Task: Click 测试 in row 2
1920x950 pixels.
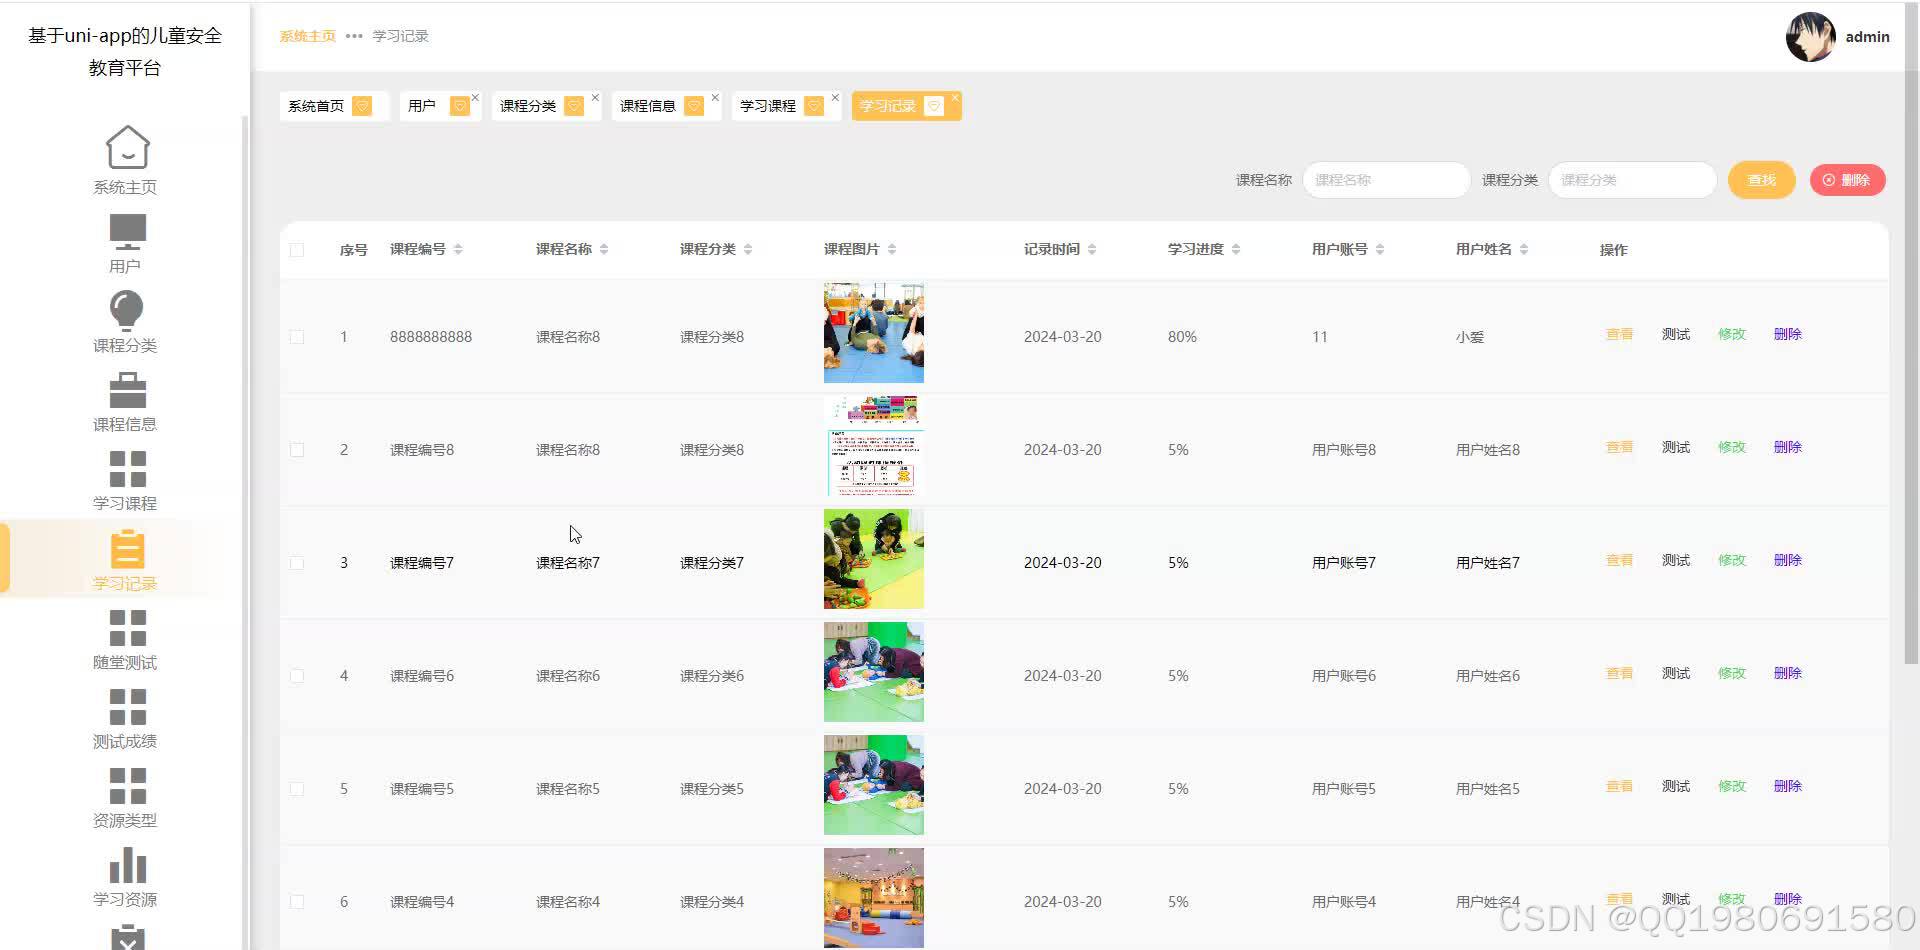Action: click(1676, 447)
